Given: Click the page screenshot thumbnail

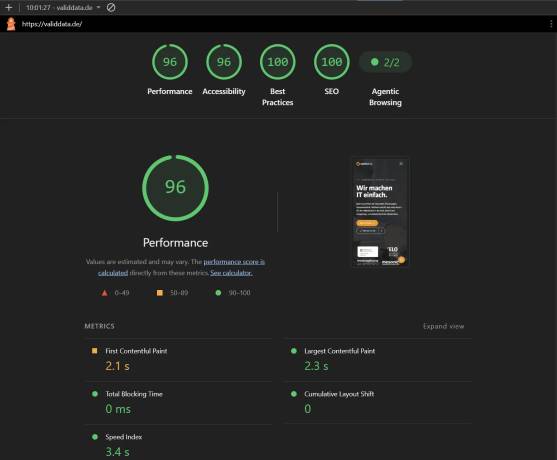Looking at the screenshot, I should 380,212.
